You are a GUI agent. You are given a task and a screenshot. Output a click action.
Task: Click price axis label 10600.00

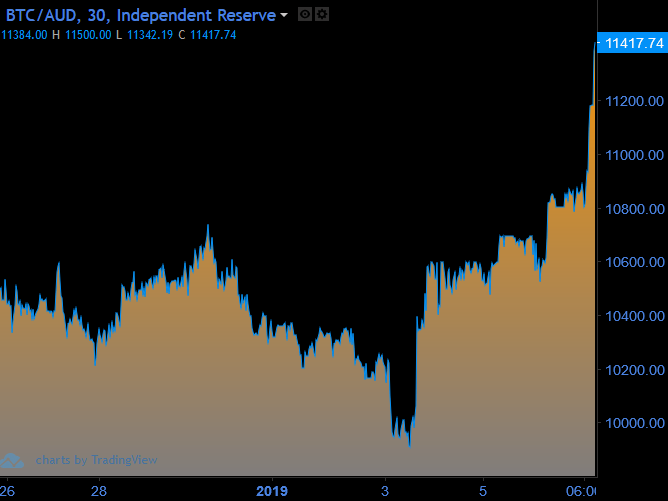pos(634,262)
